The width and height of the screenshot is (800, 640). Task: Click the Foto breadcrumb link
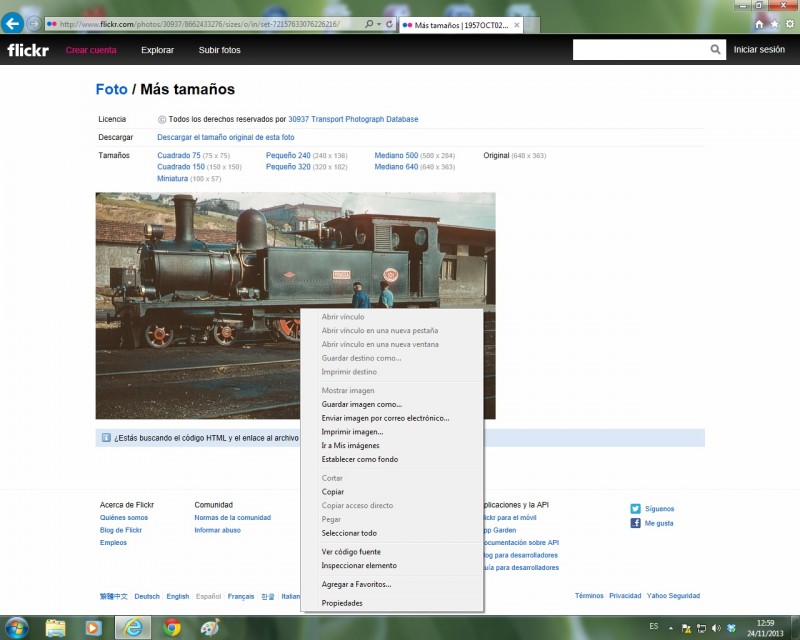tap(111, 89)
